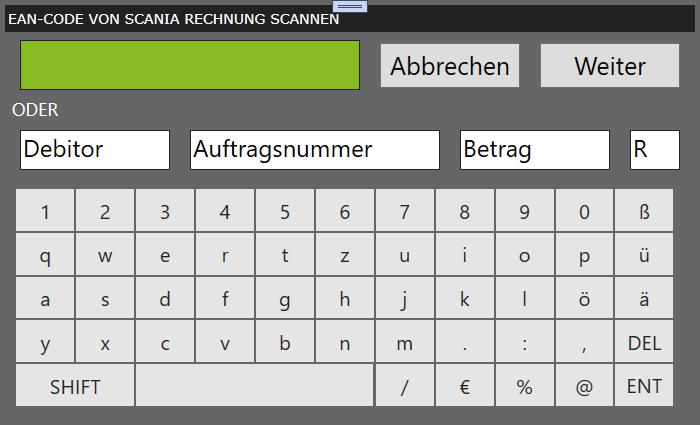Screen dimensions: 700x425
Task: Select the Betrag input field
Action: (x=535, y=150)
